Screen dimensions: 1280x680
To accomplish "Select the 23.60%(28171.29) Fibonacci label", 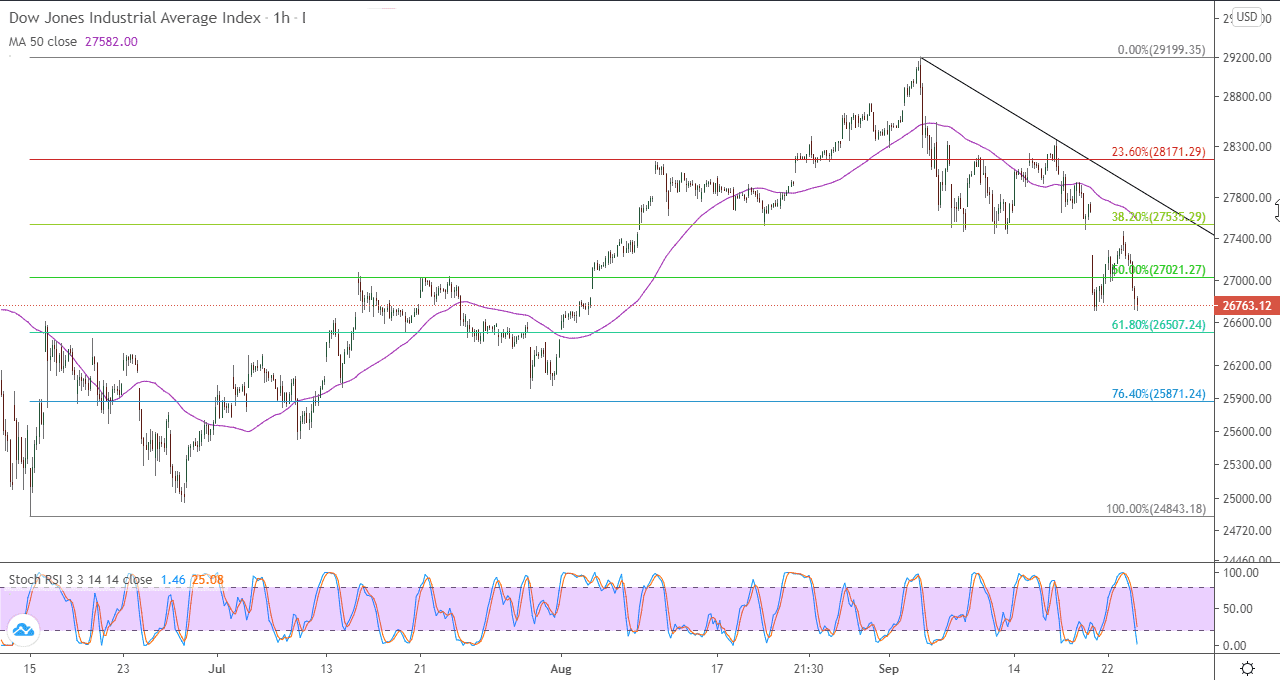I will [1158, 153].
